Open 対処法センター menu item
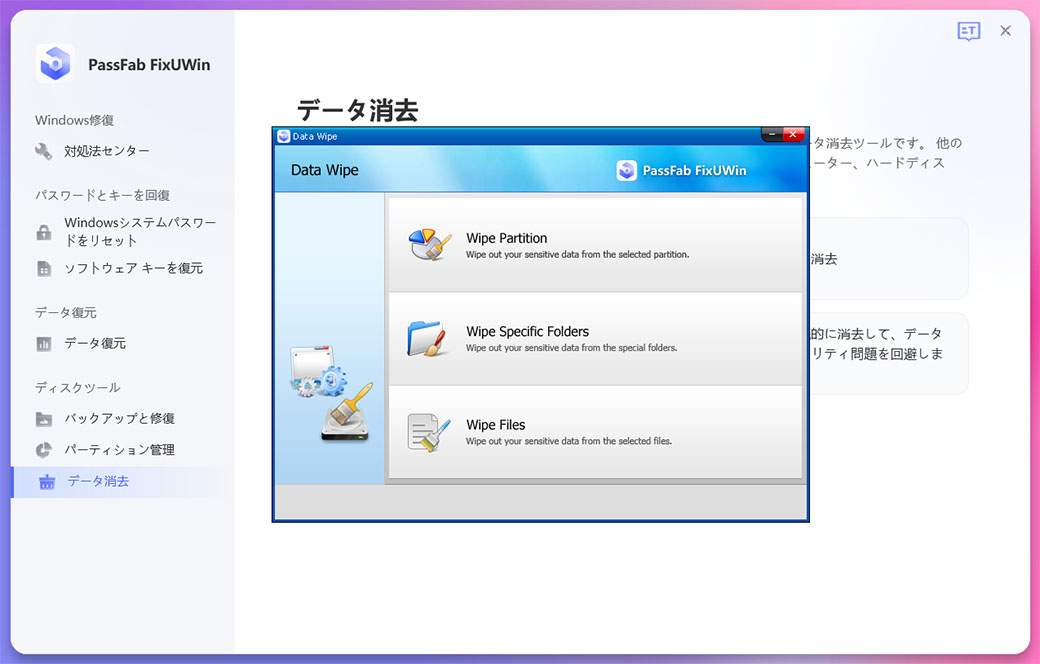Image resolution: width=1040 pixels, height=664 pixels. coord(107,151)
